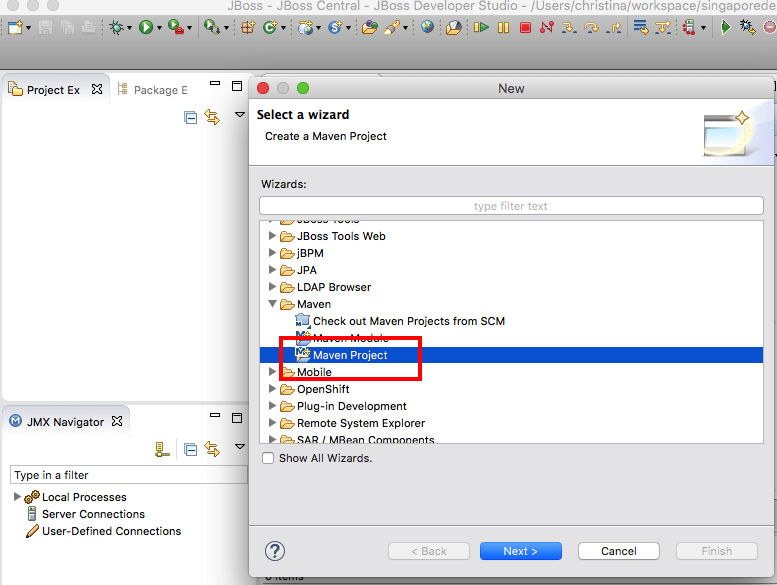
Task: Open the JMX Navigator view menu arrow
Action: [240, 447]
